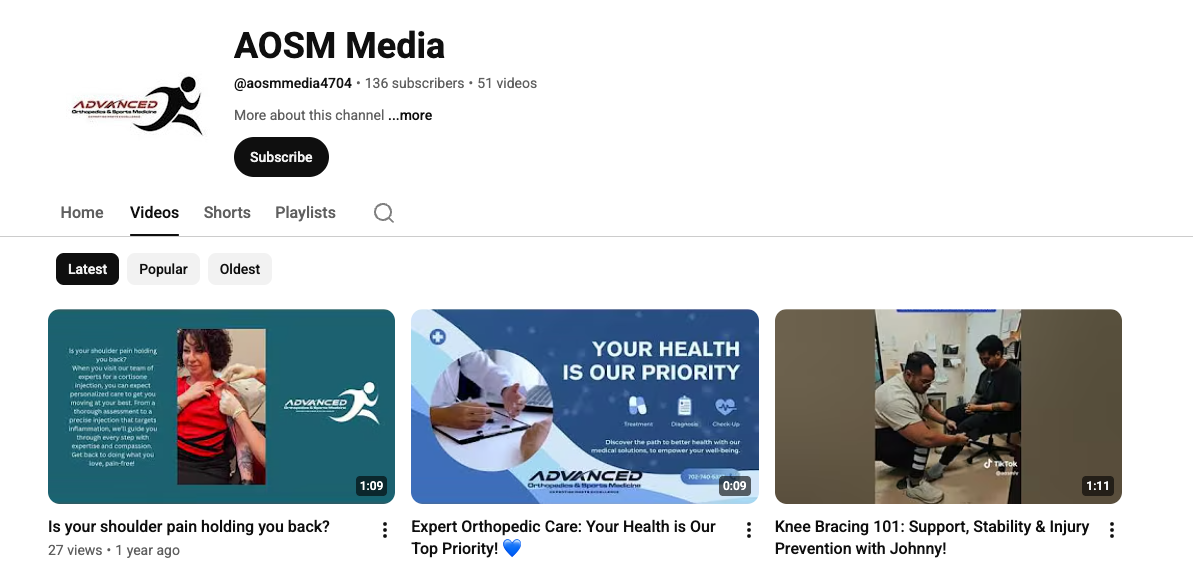Viewport: 1193px width, 565px height.
Task: Click 'More about this channel' text
Action: click(309, 116)
